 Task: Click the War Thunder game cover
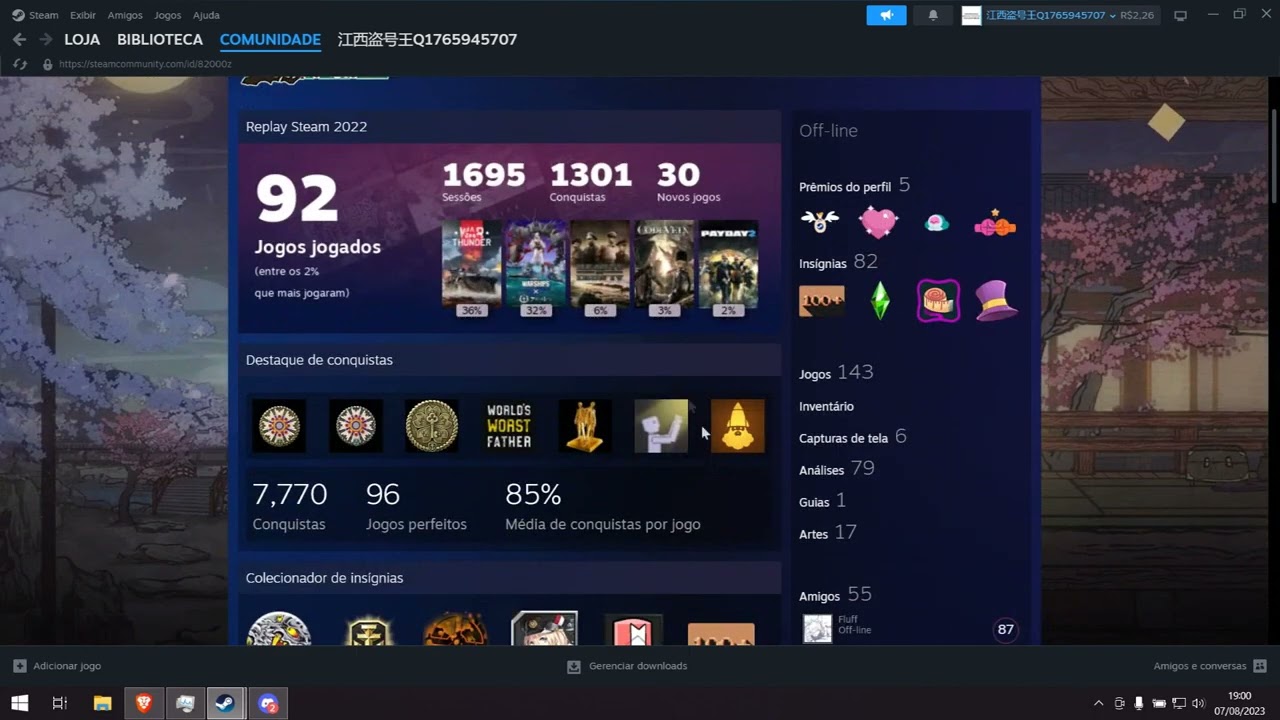pos(471,263)
